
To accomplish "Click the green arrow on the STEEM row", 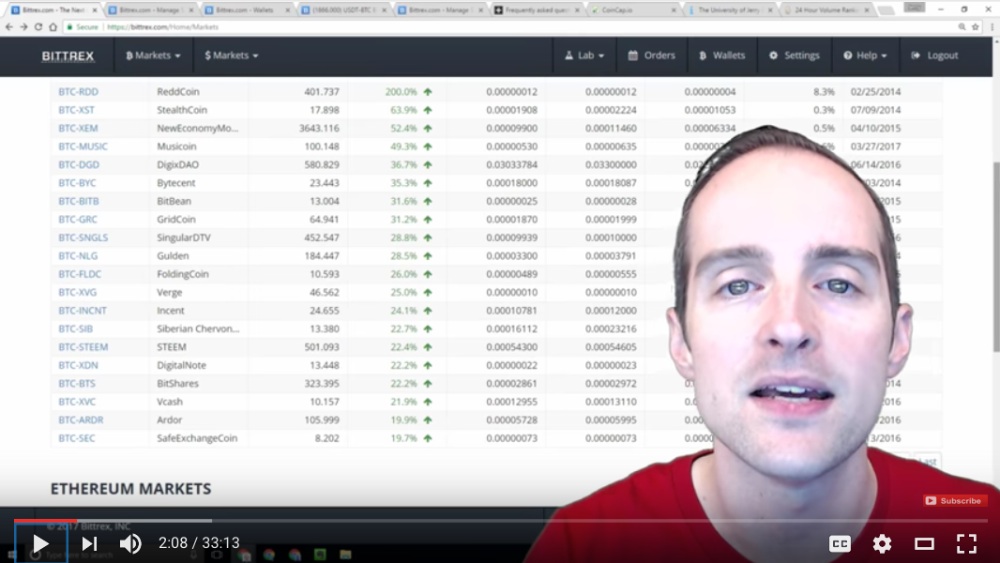I will pos(428,347).
